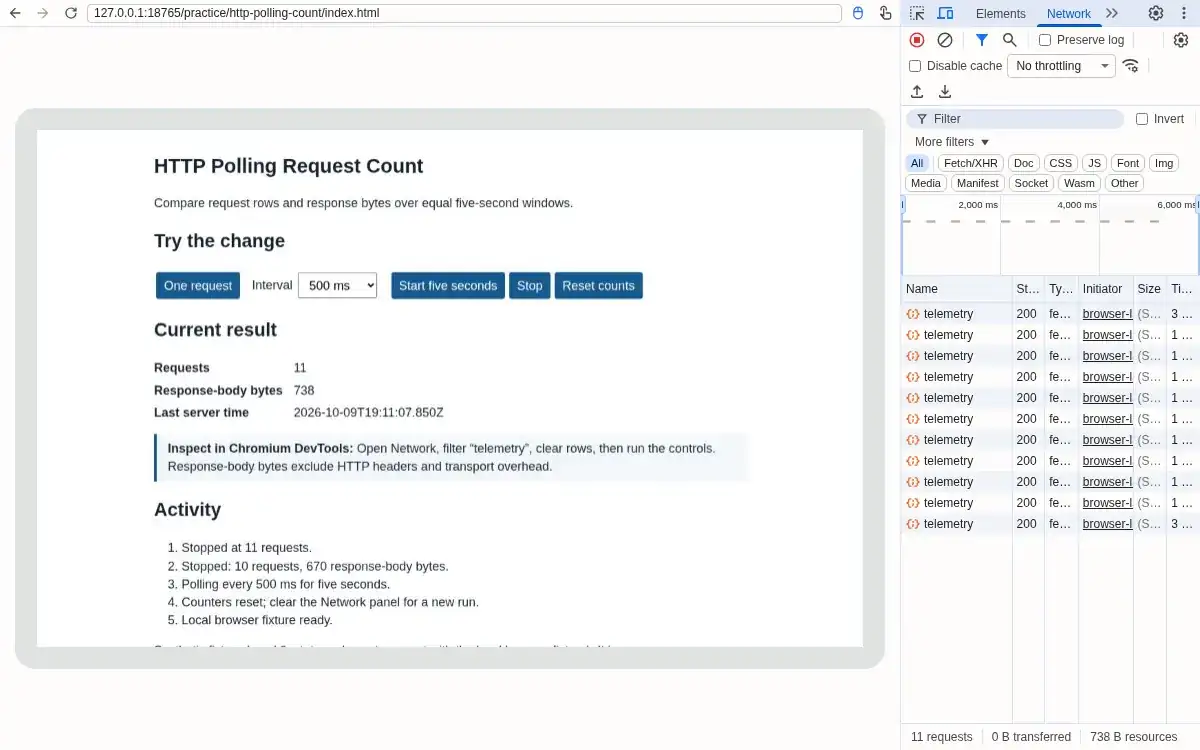Toggle the network filter funnel icon
The width and height of the screenshot is (1200, 750).
pyautogui.click(x=982, y=40)
